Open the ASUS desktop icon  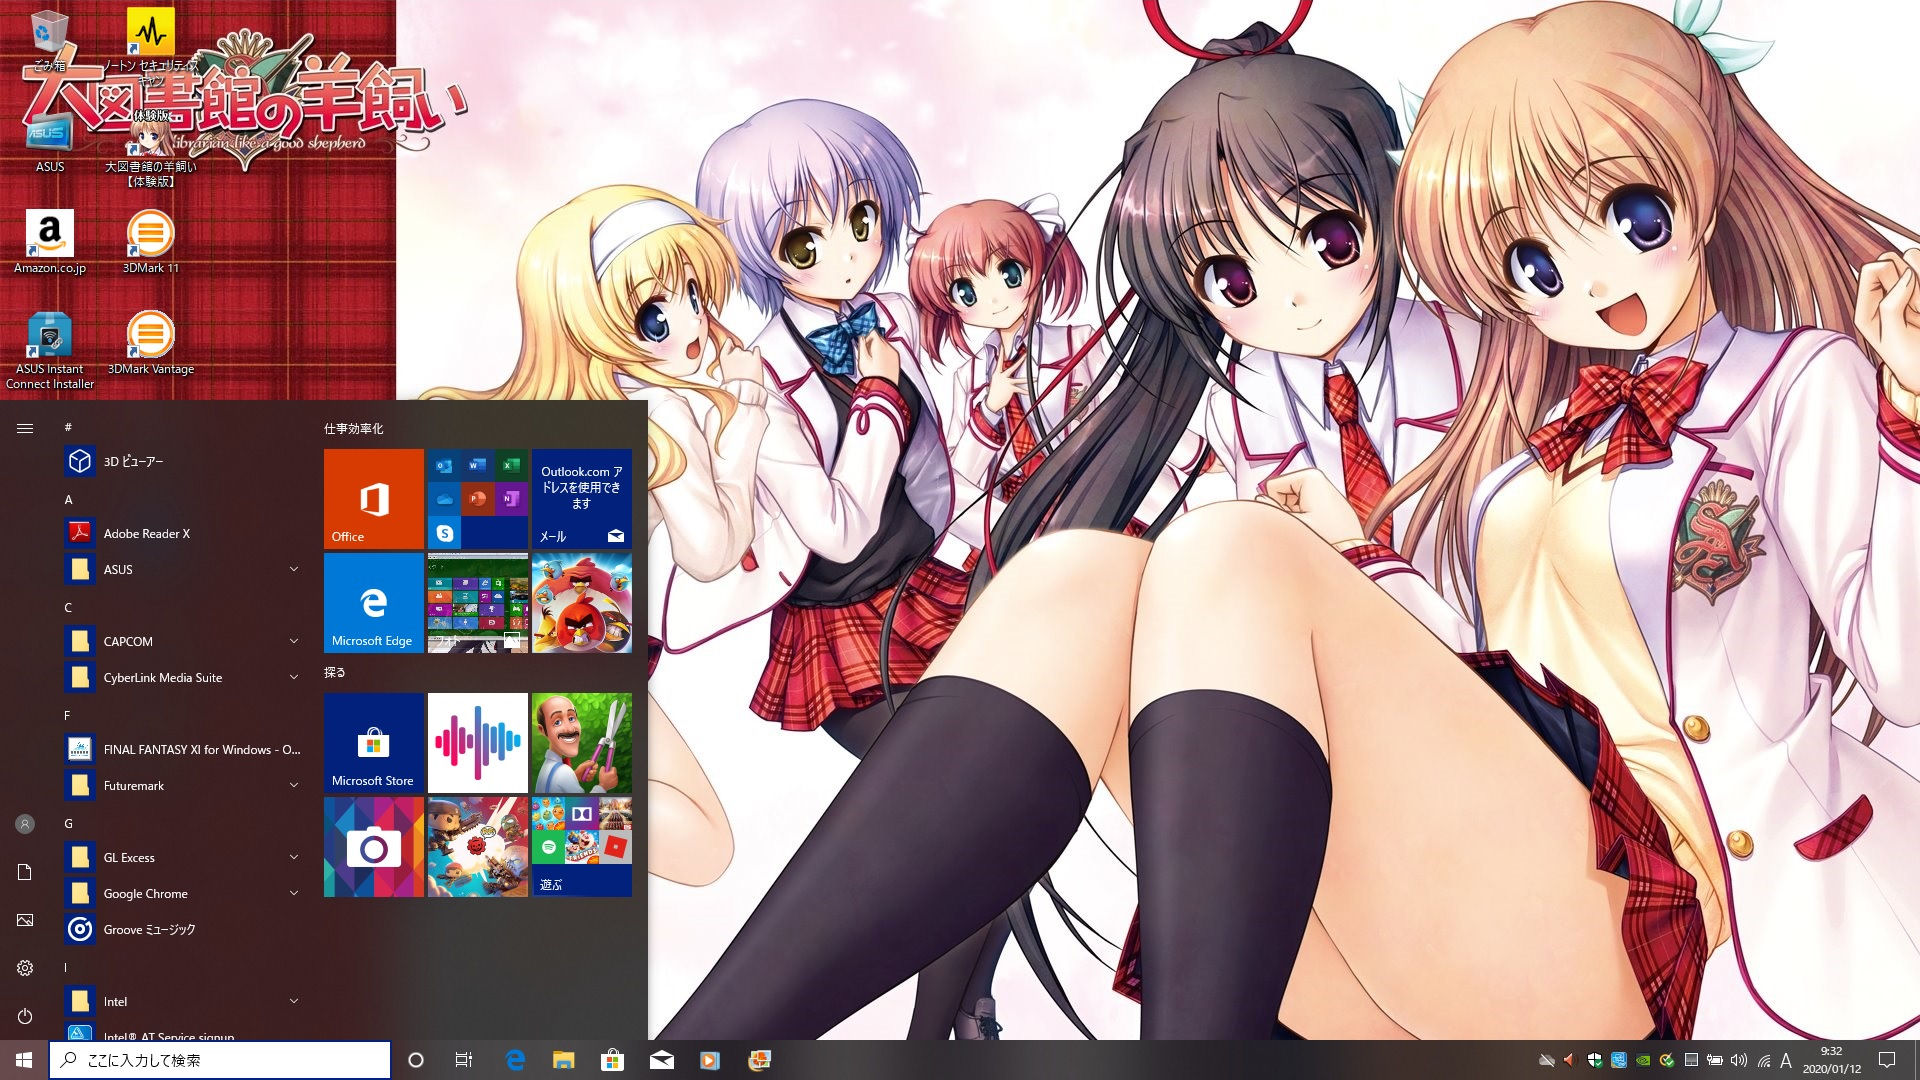tap(49, 143)
